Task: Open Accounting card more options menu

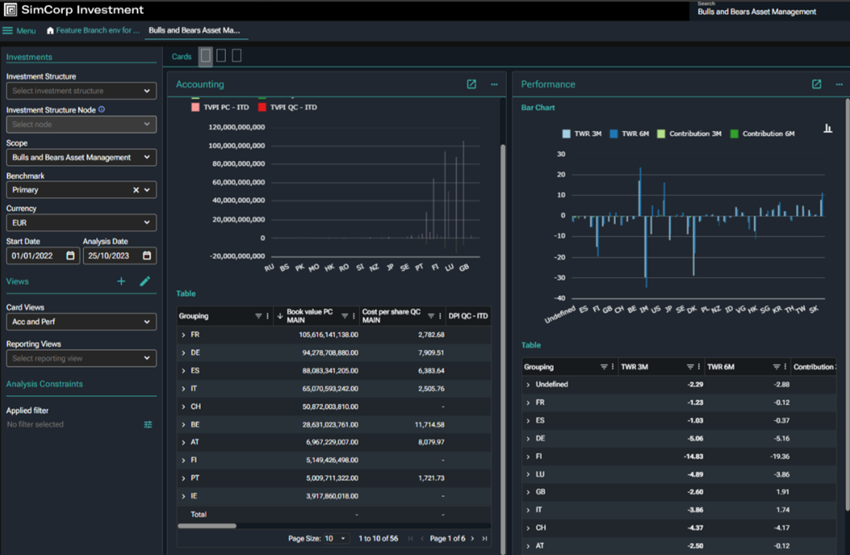Action: coord(494,84)
